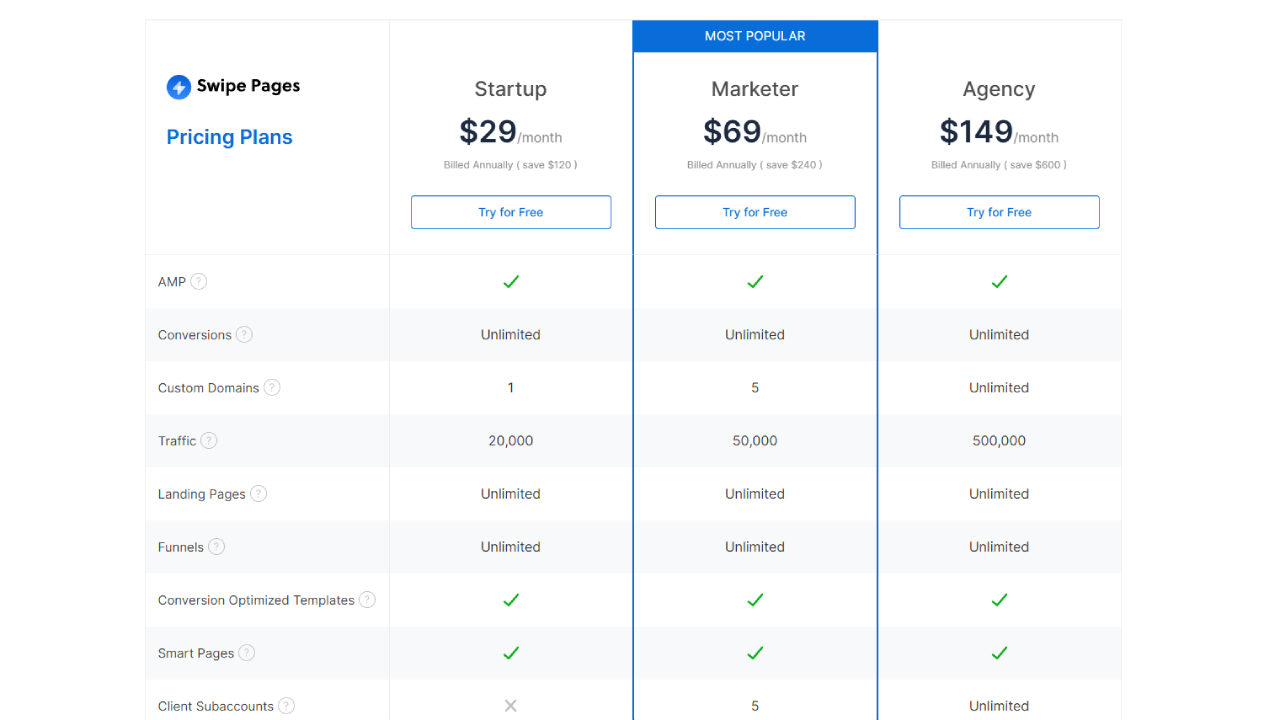This screenshot has height=720, width=1280.
Task: Click Try for Free under Agency plan
Action: click(999, 212)
